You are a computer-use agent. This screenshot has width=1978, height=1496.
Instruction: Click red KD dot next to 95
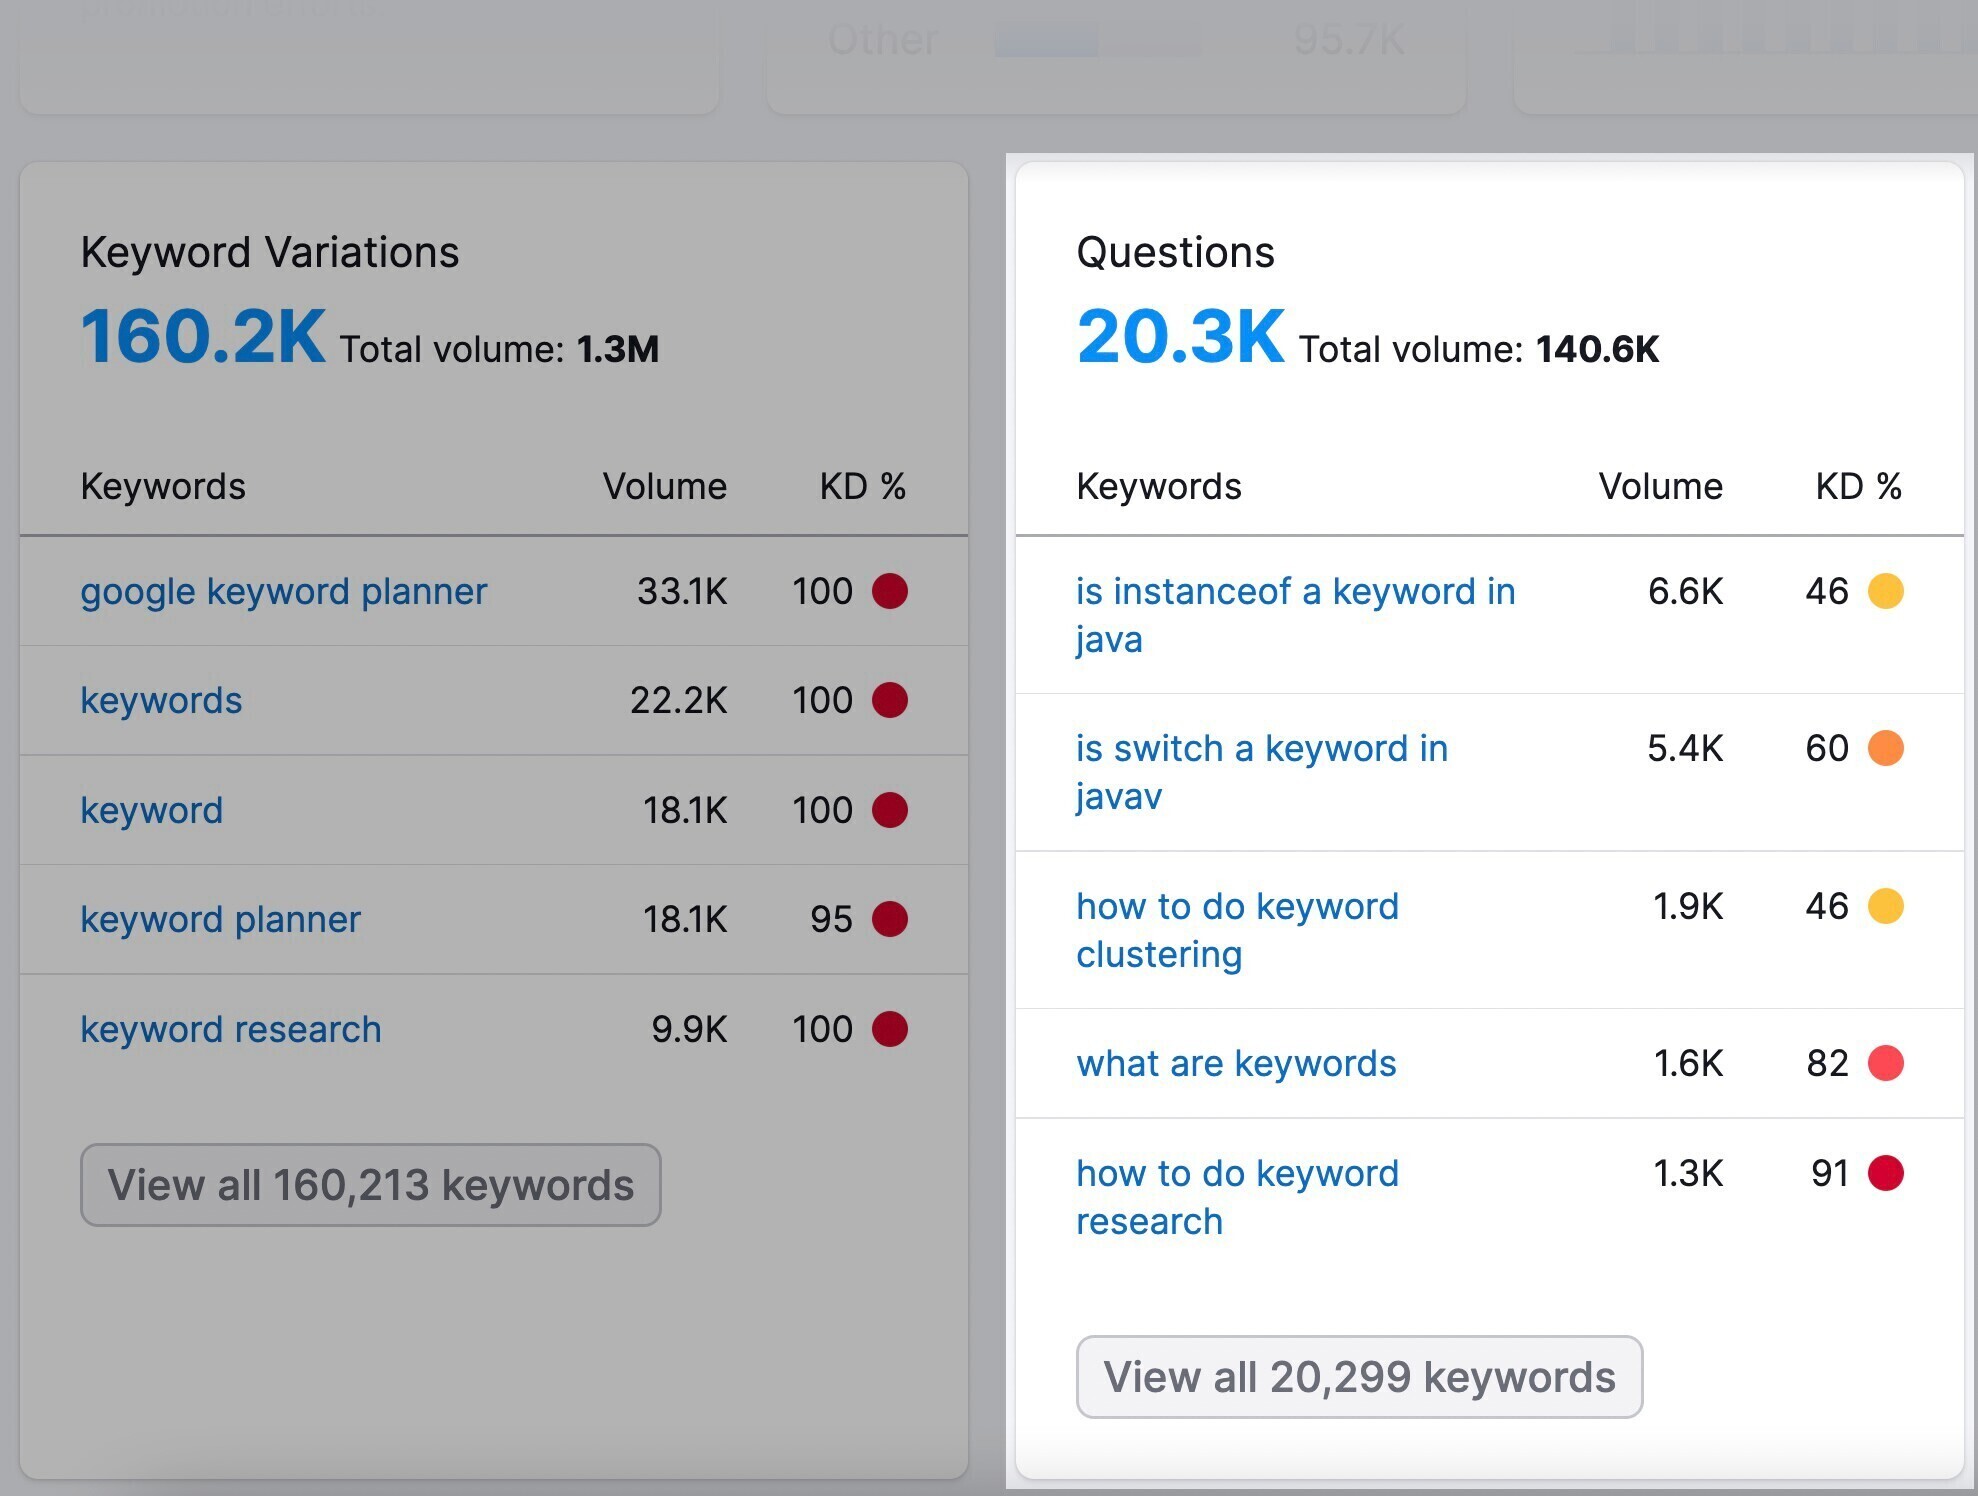pyautogui.click(x=889, y=919)
